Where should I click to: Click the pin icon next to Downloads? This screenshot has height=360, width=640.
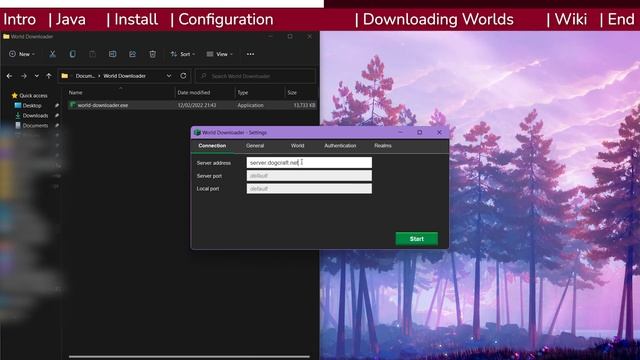tap(57, 116)
